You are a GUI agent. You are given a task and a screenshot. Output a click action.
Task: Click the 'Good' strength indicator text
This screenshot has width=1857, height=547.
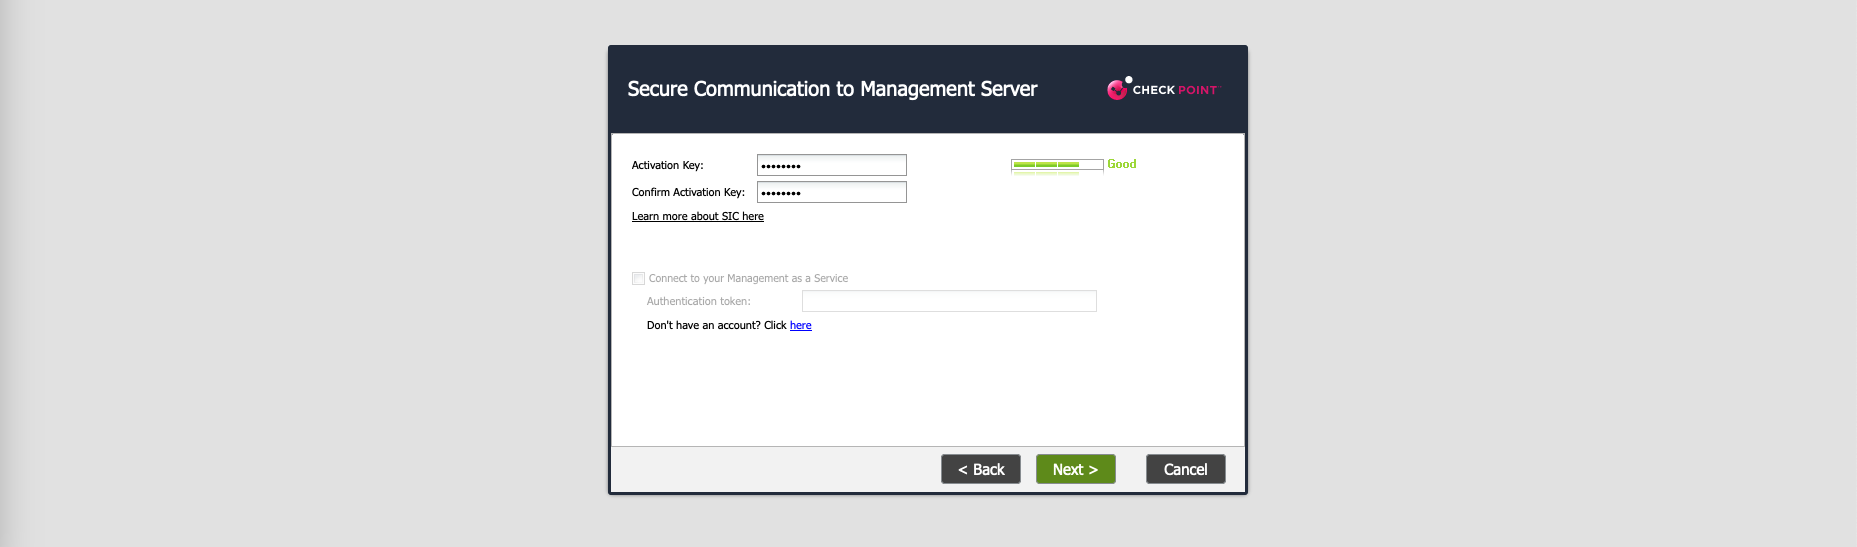1121,164
